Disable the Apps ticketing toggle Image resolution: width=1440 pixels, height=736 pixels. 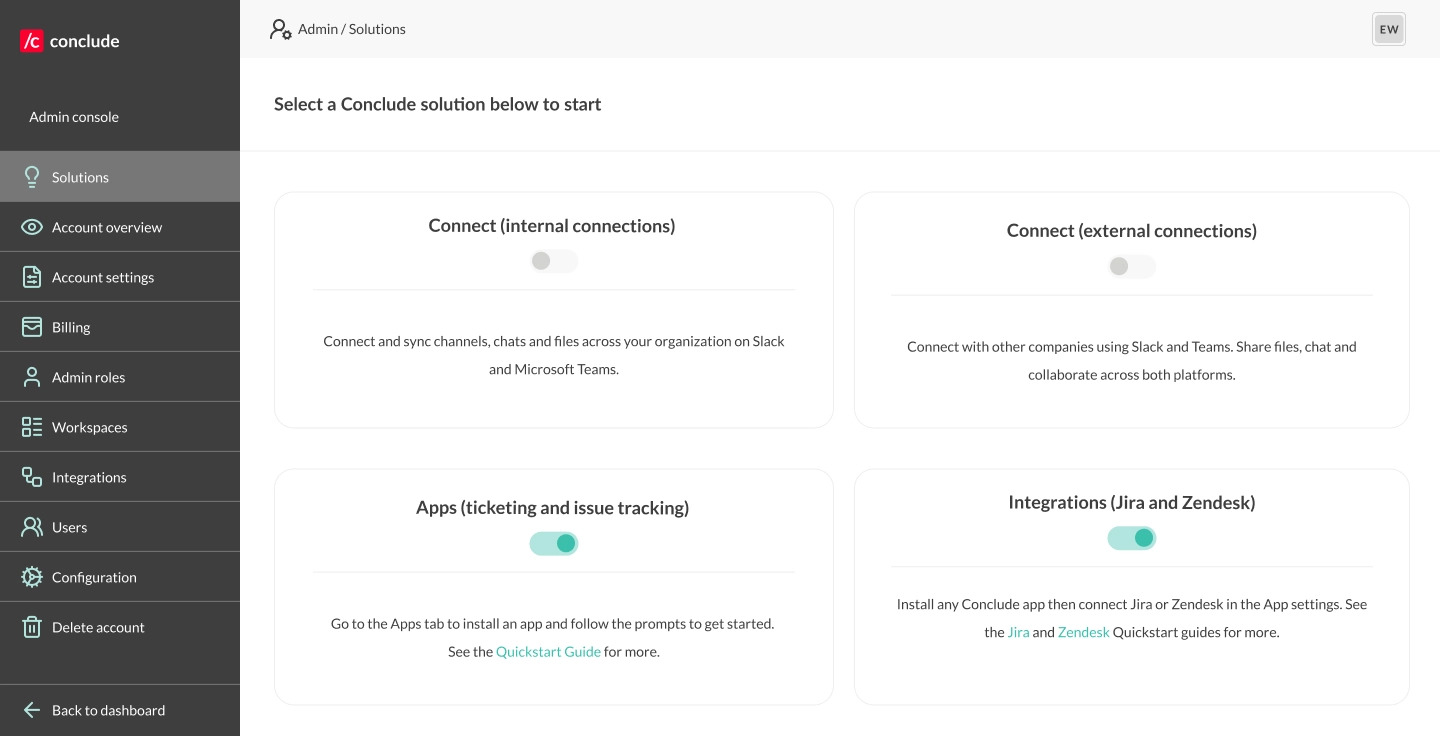554,543
